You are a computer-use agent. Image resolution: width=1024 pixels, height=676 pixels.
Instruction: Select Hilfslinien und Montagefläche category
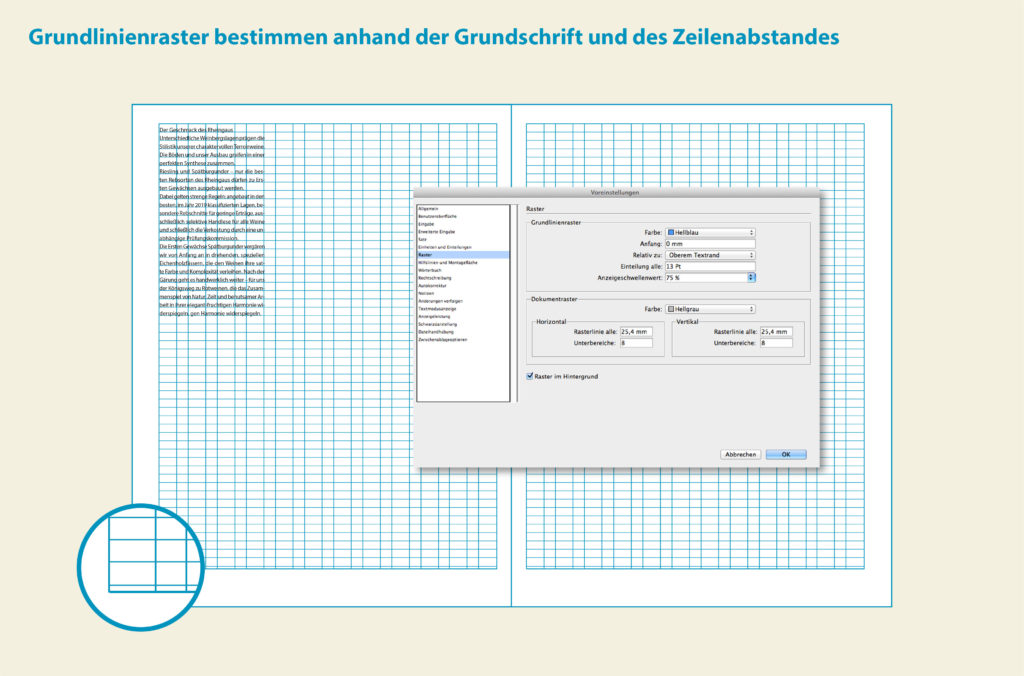(446, 261)
